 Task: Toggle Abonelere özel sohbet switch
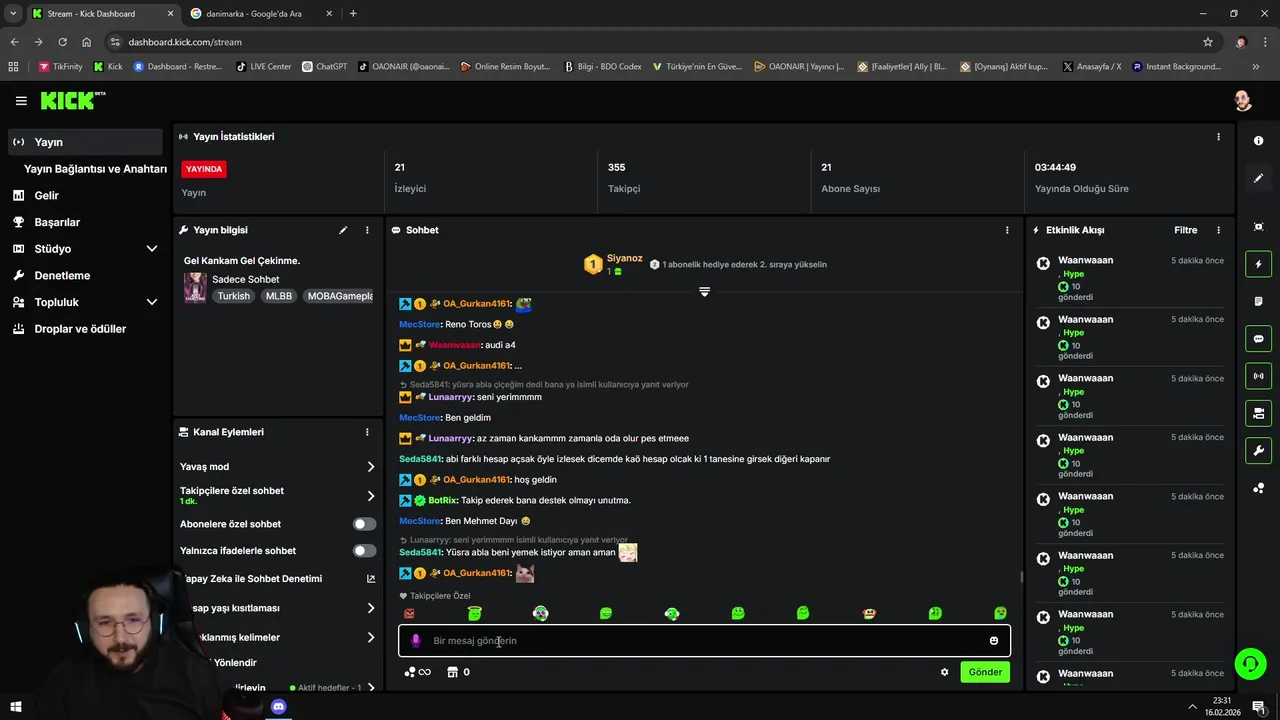click(x=364, y=524)
